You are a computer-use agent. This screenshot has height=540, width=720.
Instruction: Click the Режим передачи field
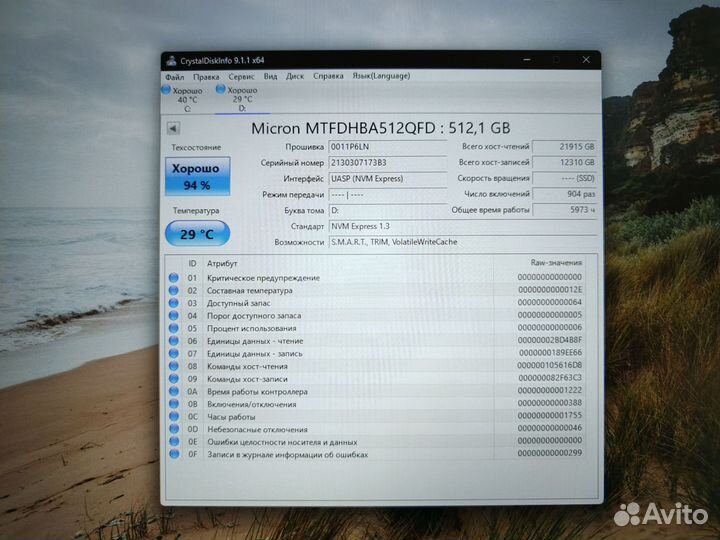tap(388, 195)
